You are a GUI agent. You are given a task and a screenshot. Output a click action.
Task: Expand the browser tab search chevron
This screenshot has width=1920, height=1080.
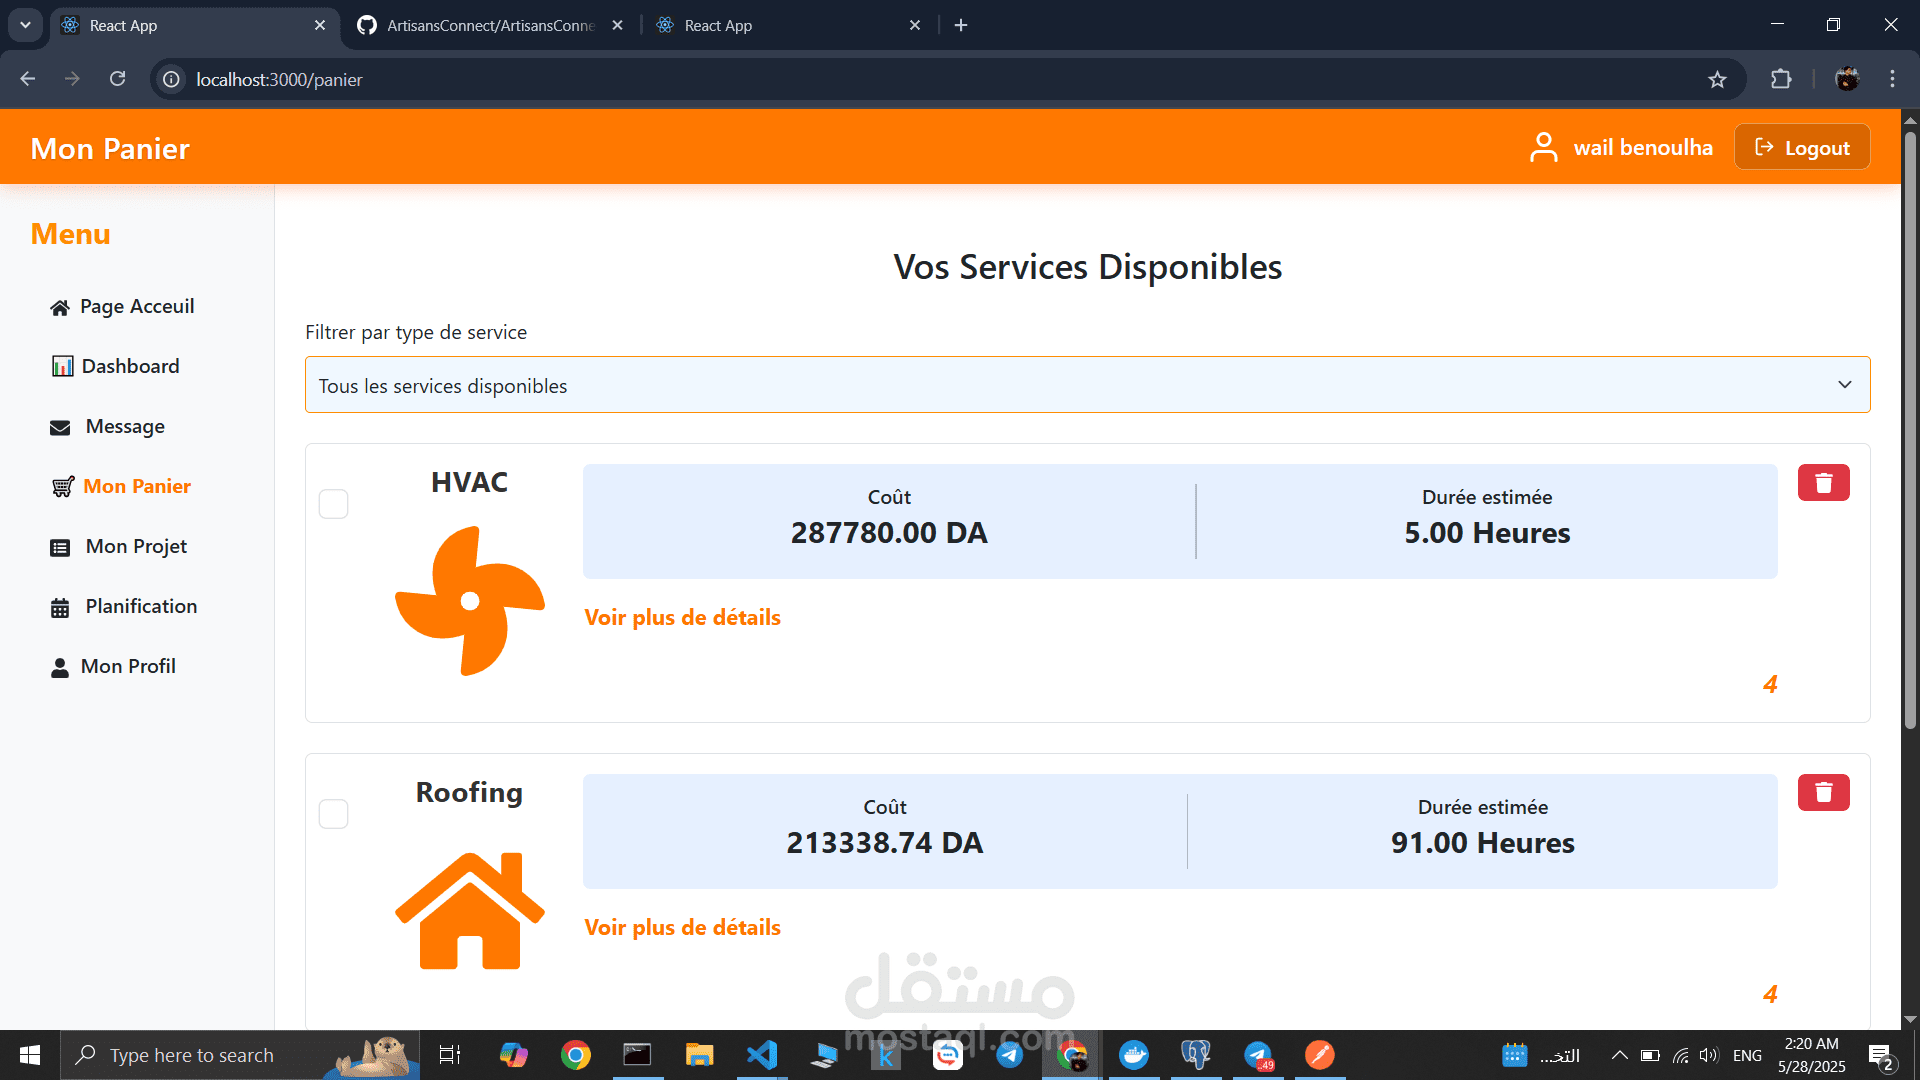click(x=25, y=25)
